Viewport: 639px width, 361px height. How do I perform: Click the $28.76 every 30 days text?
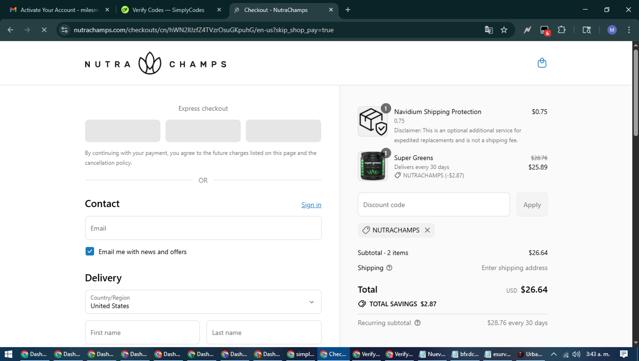(x=518, y=323)
